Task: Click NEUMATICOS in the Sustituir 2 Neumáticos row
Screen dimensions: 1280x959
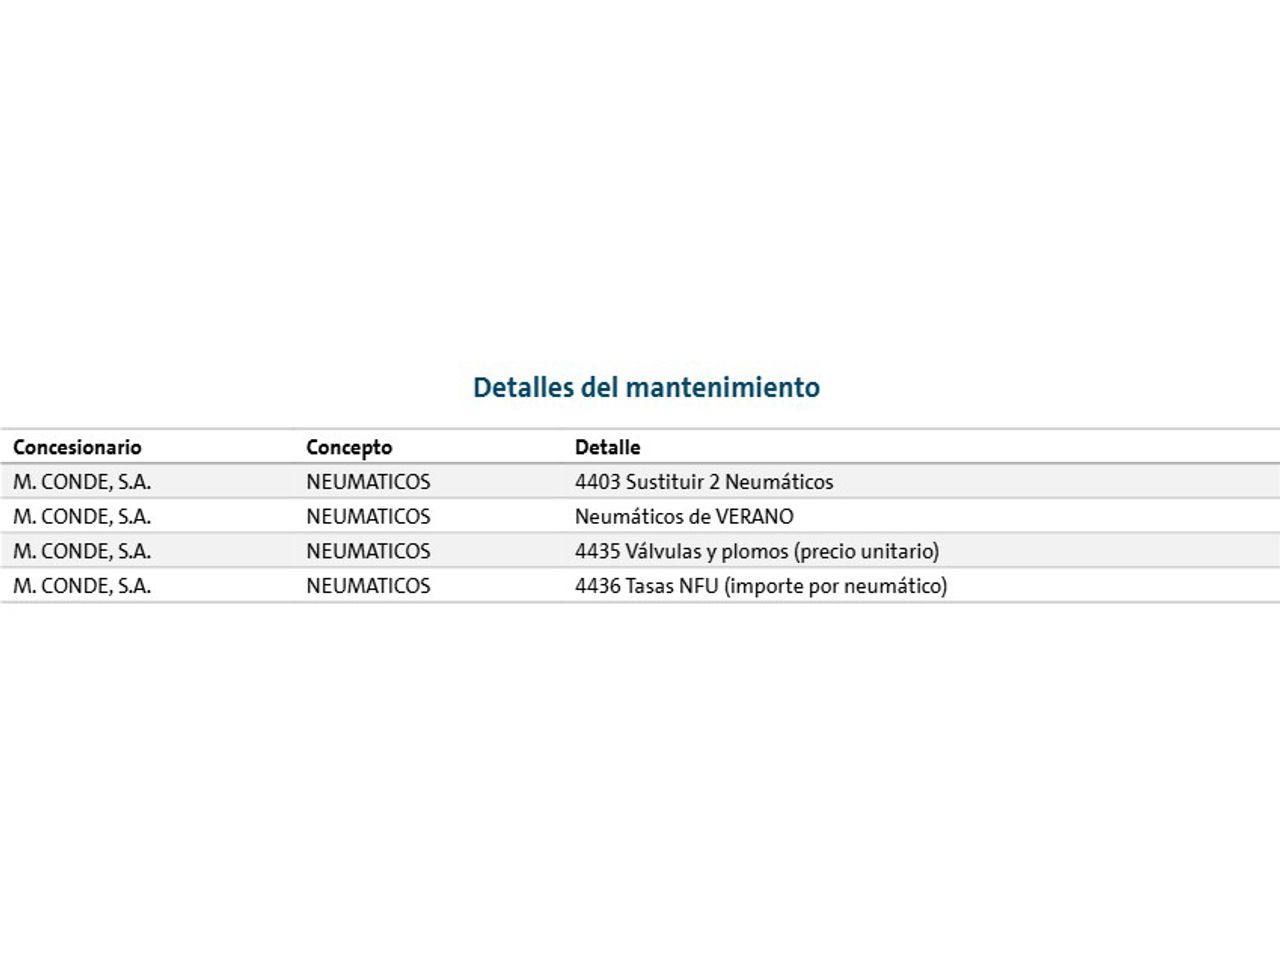Action: 368,482
